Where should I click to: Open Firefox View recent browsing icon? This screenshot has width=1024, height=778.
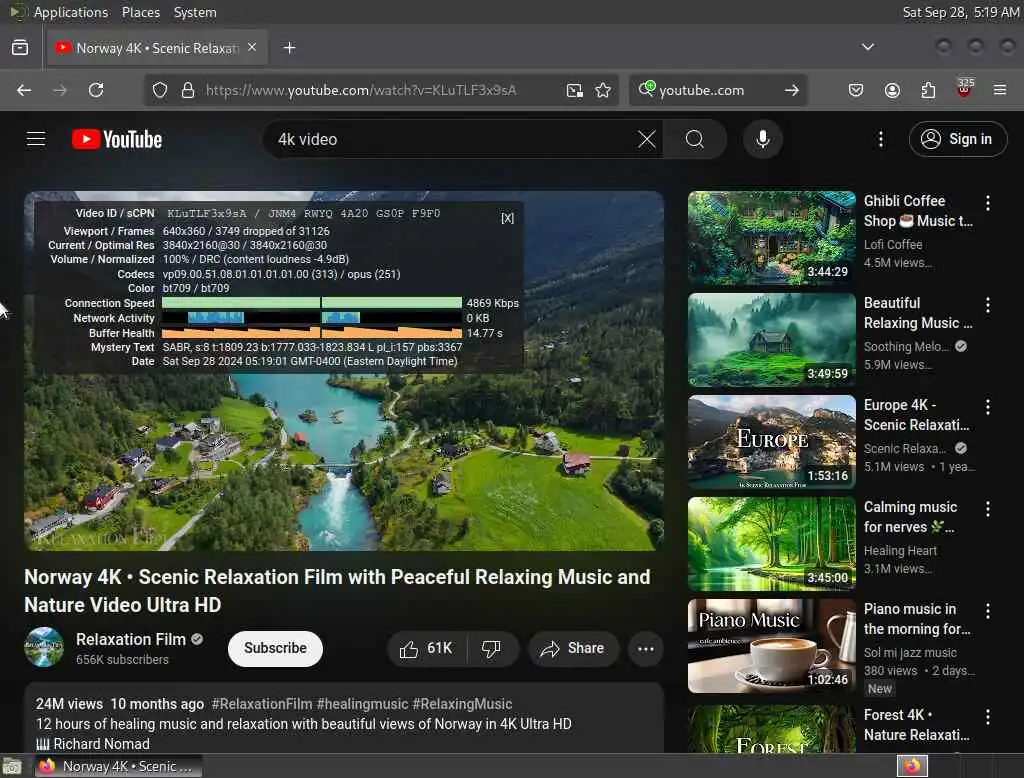20,48
